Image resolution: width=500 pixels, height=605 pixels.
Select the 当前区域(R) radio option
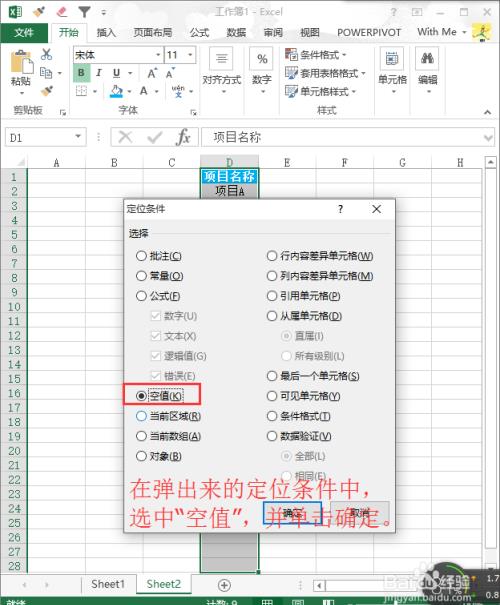pyautogui.click(x=168, y=416)
